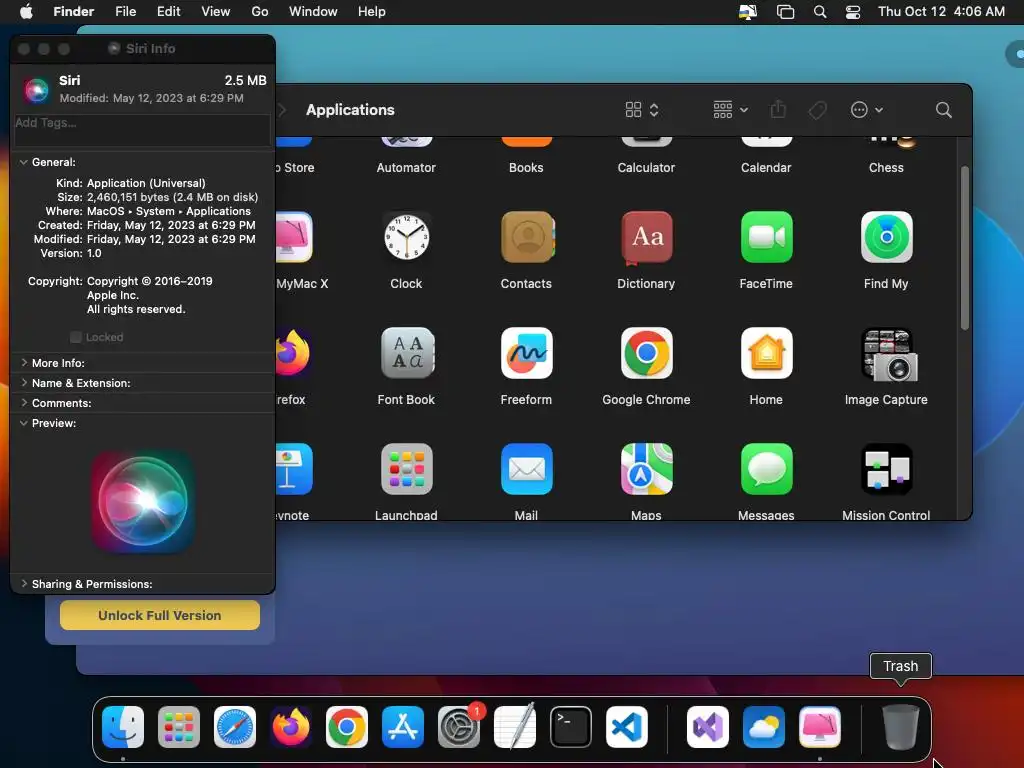Click the Stage Manager menu bar icon
Screen dimensions: 1024x768
coord(785,12)
